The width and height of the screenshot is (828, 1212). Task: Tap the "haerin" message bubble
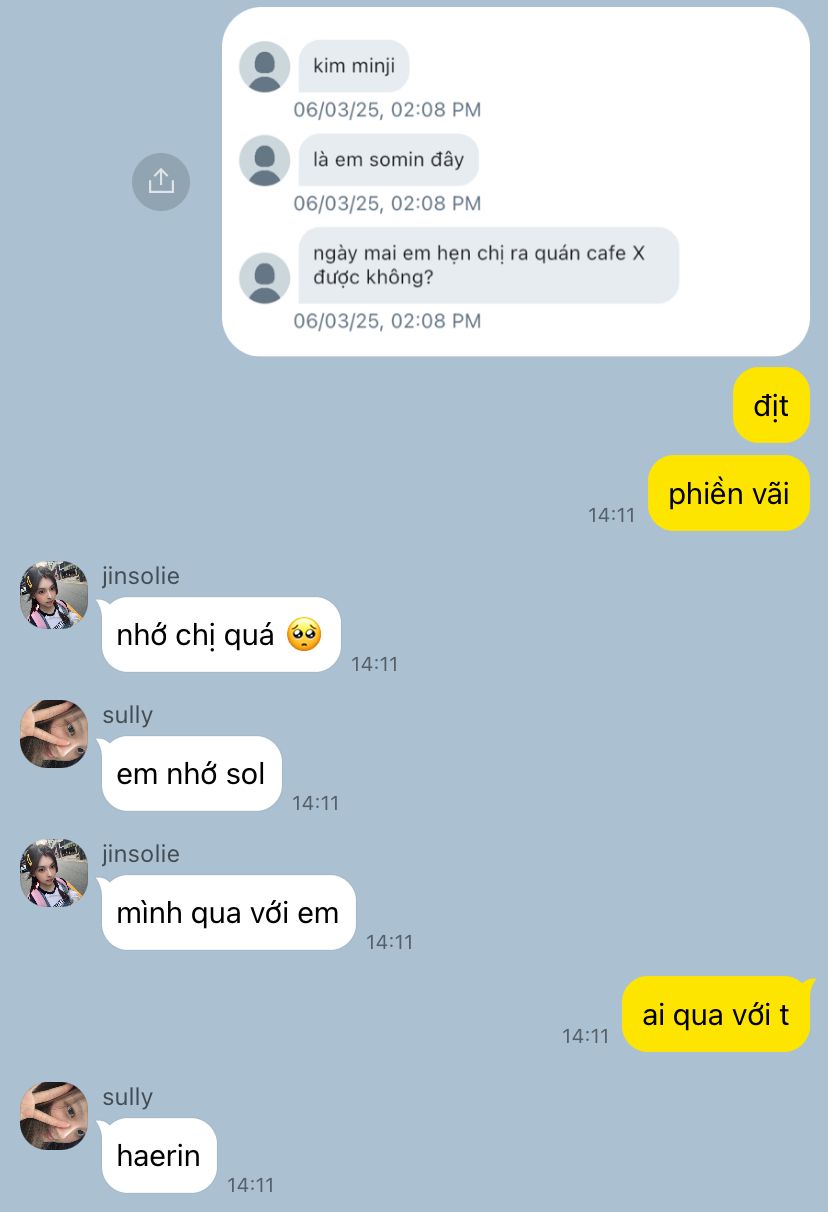159,1155
